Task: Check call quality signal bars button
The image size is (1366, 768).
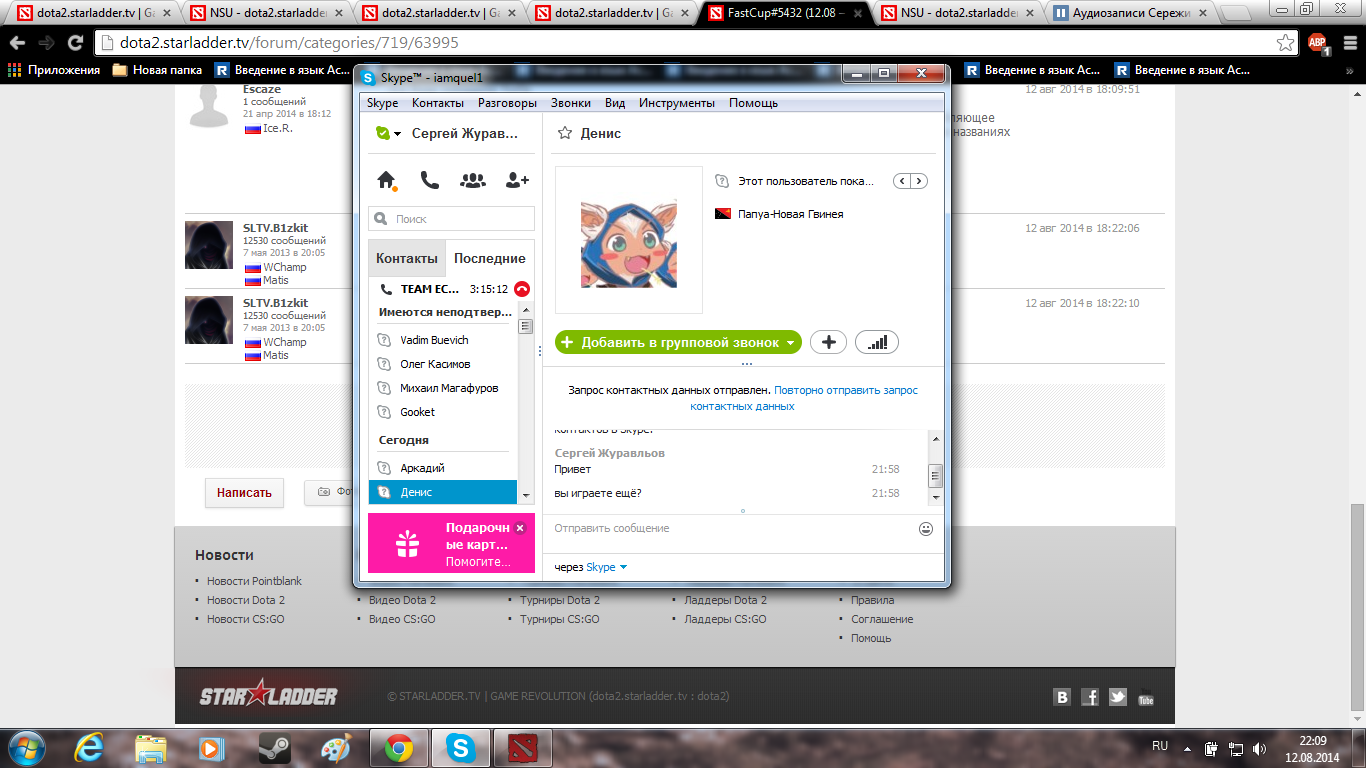Action: coord(877,342)
